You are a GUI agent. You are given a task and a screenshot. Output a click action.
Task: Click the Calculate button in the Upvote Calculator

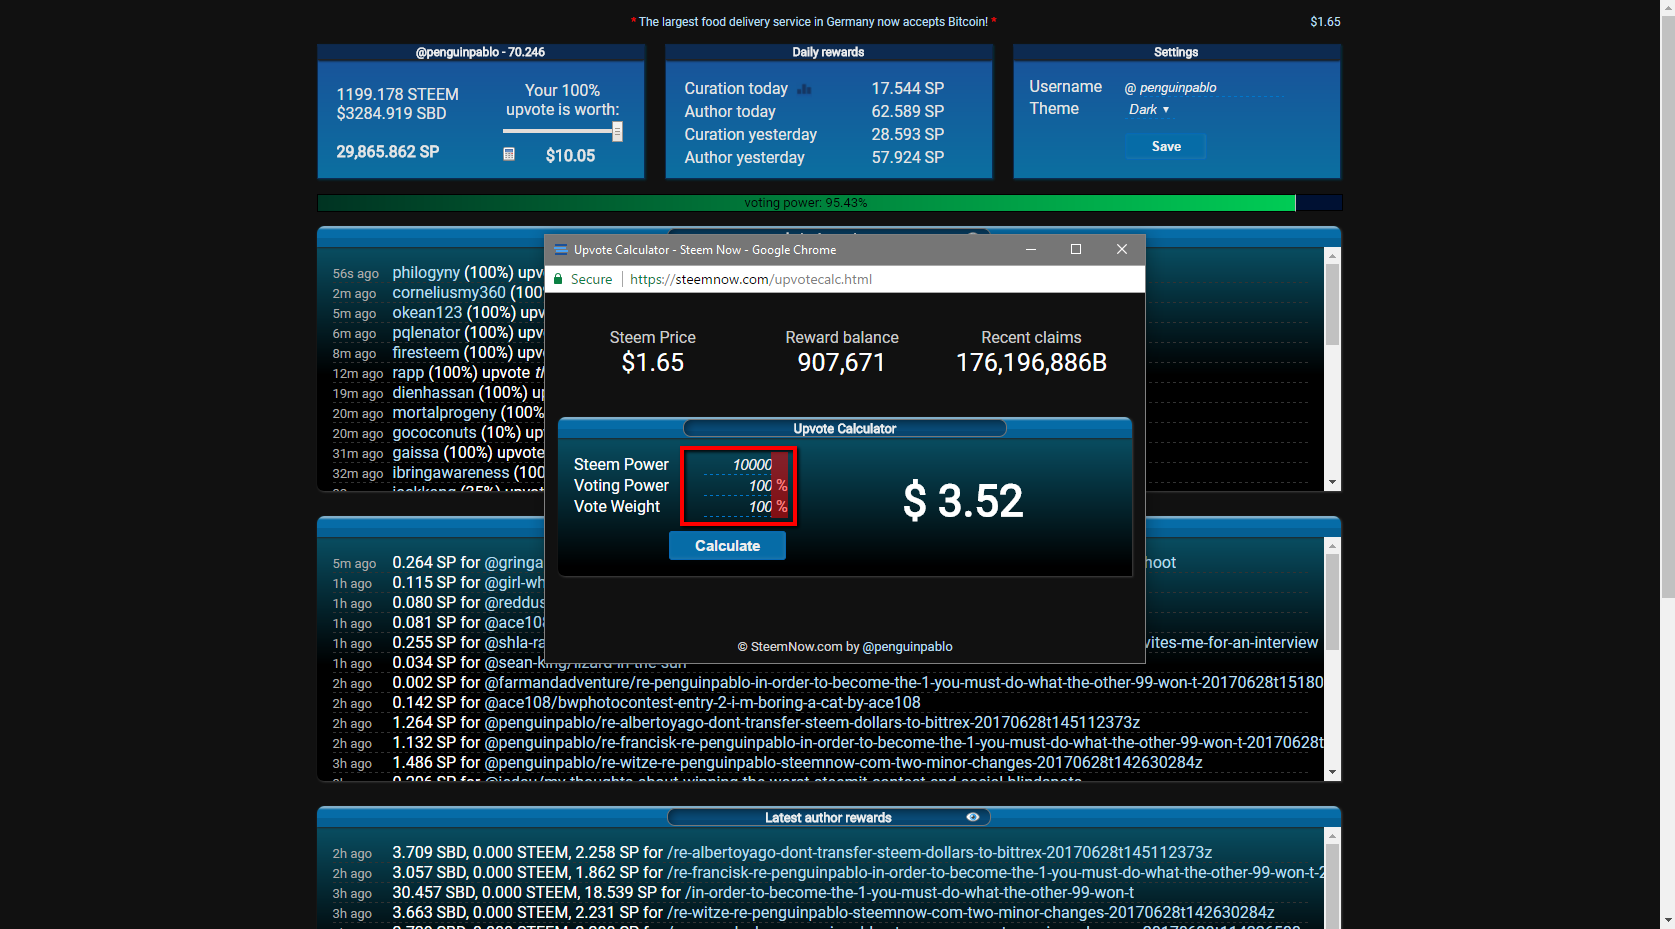(x=727, y=546)
